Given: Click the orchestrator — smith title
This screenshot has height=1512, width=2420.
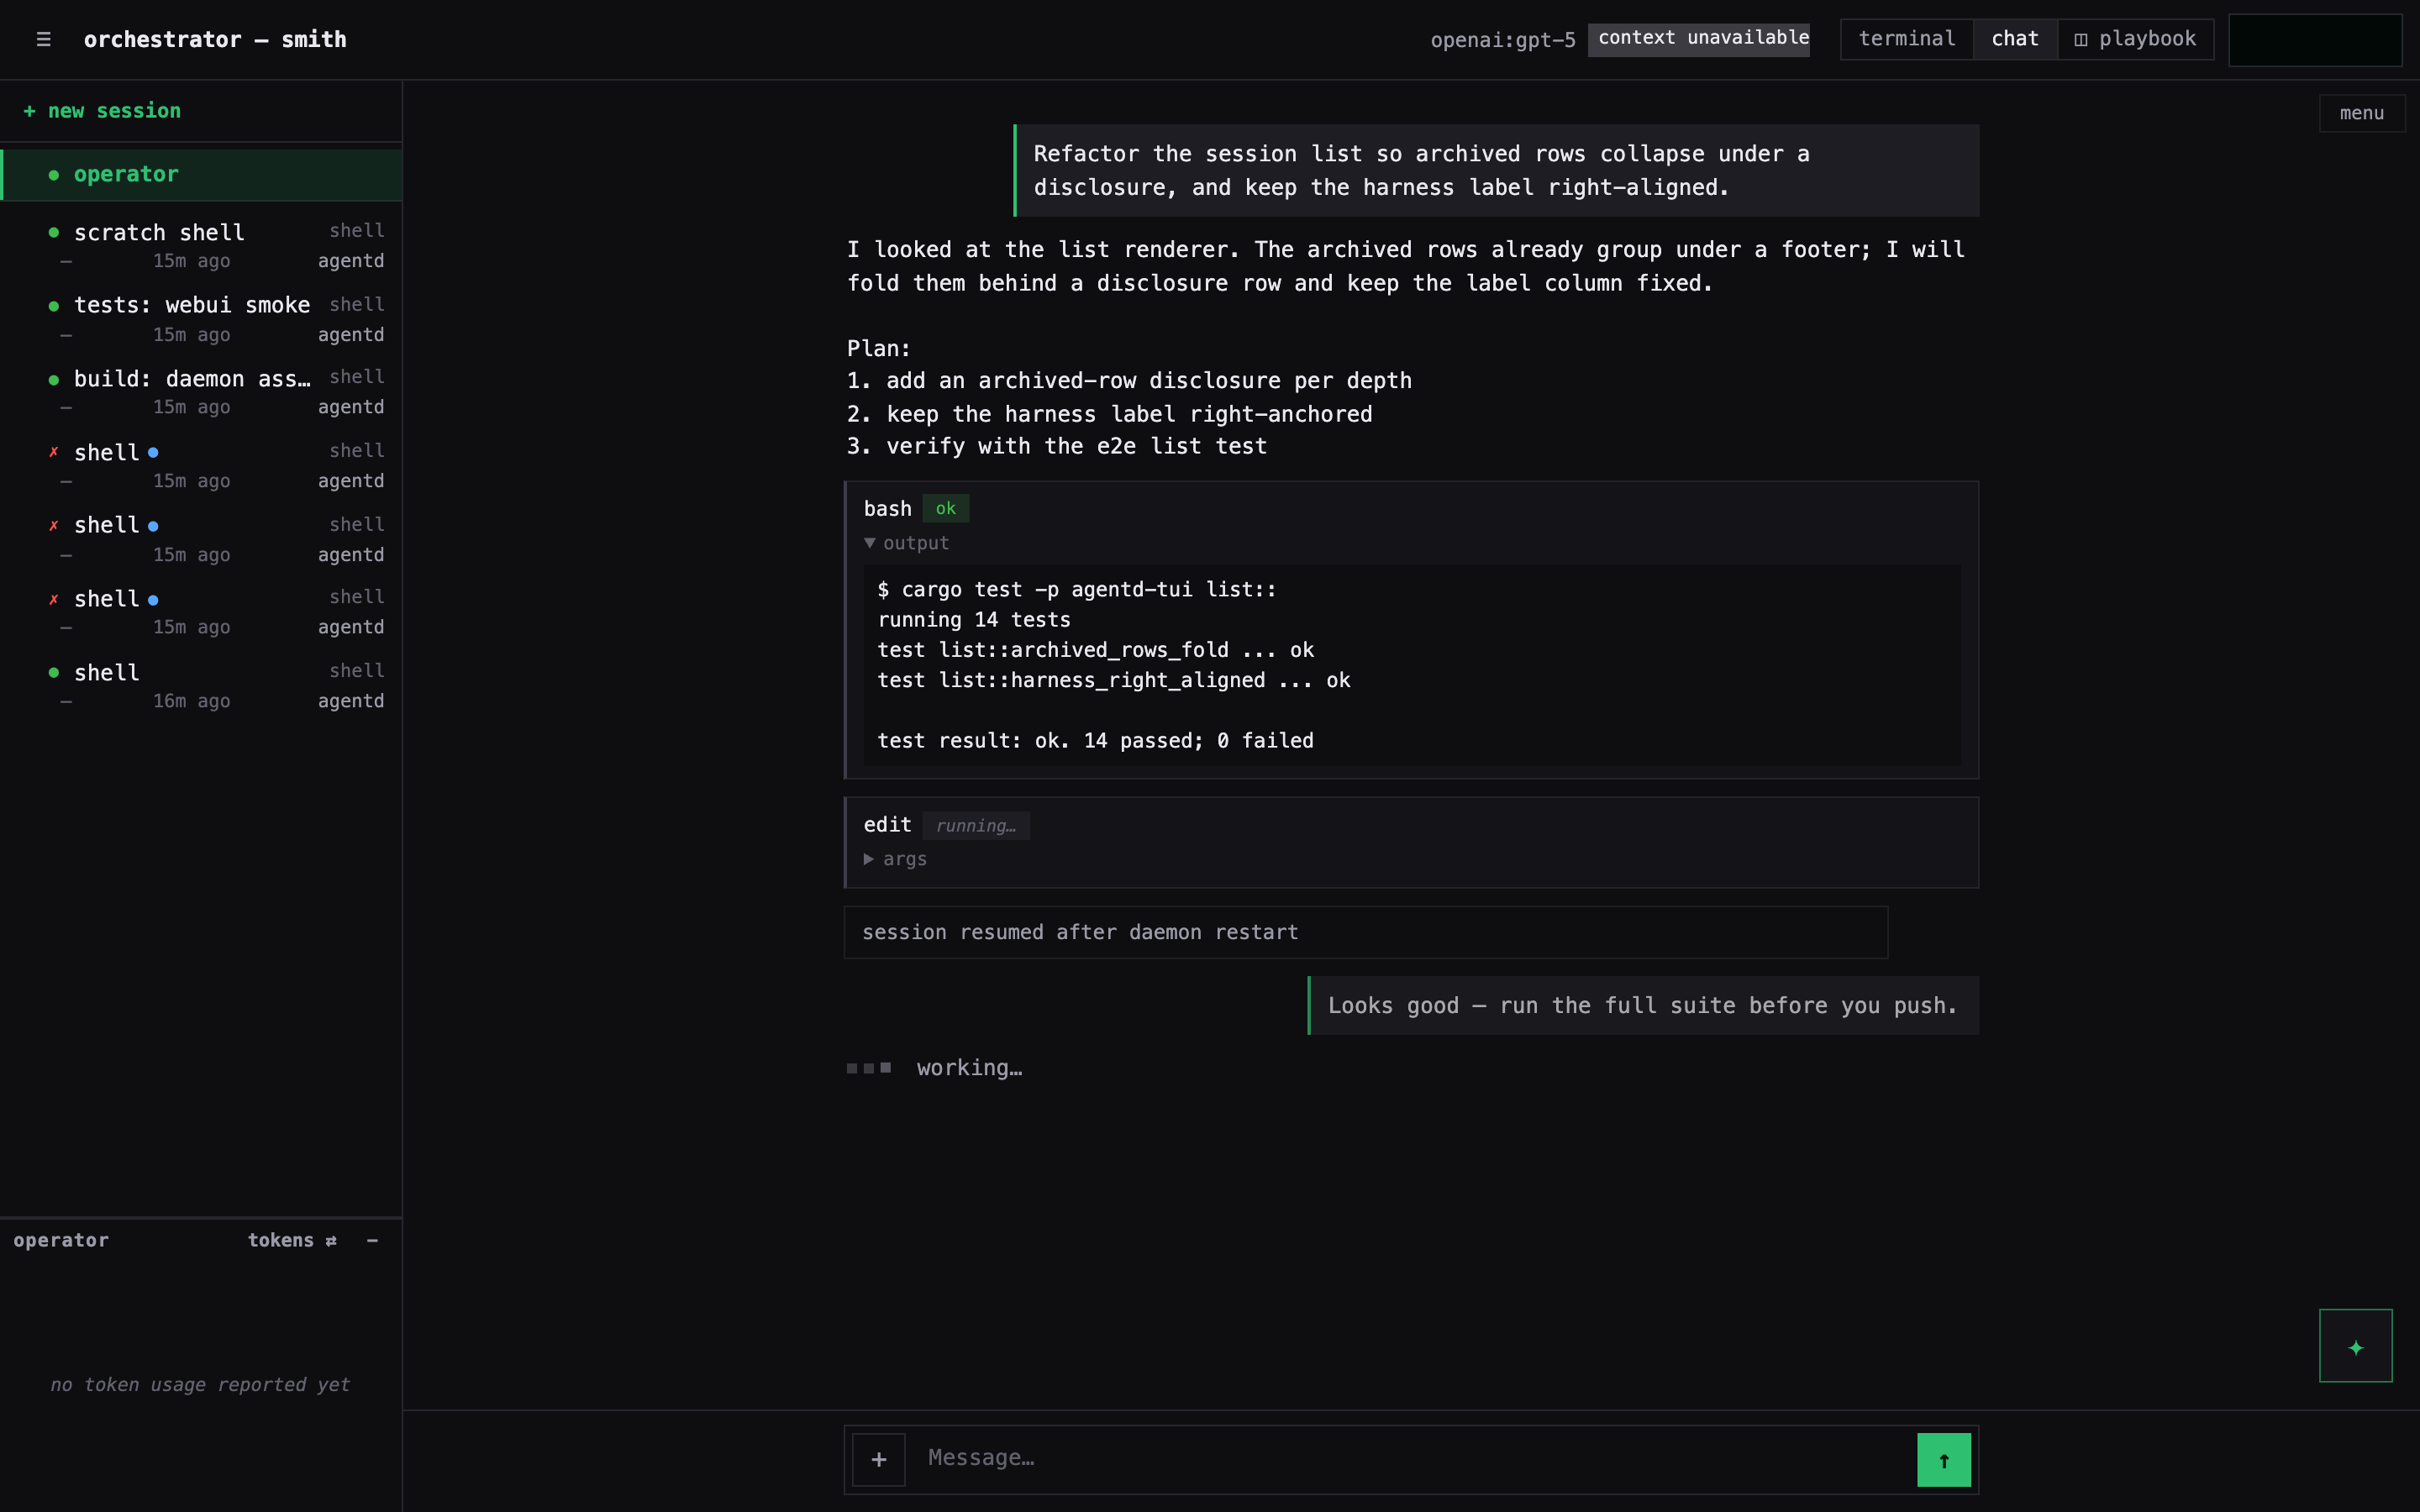Looking at the screenshot, I should point(215,39).
